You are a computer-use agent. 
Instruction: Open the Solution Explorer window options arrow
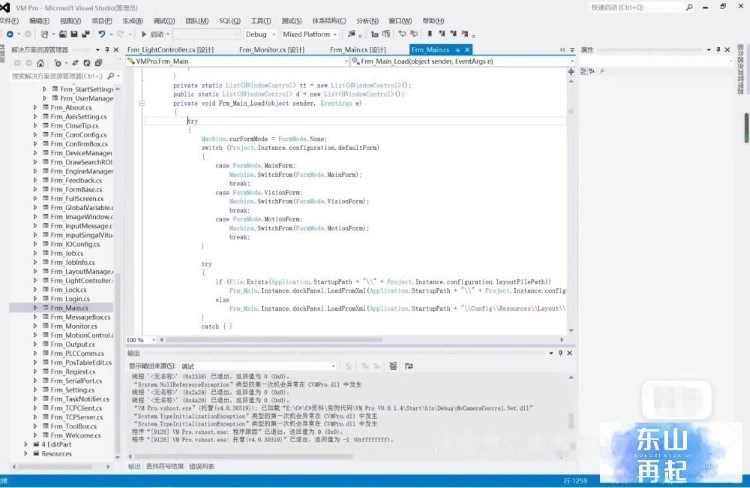coord(98,49)
